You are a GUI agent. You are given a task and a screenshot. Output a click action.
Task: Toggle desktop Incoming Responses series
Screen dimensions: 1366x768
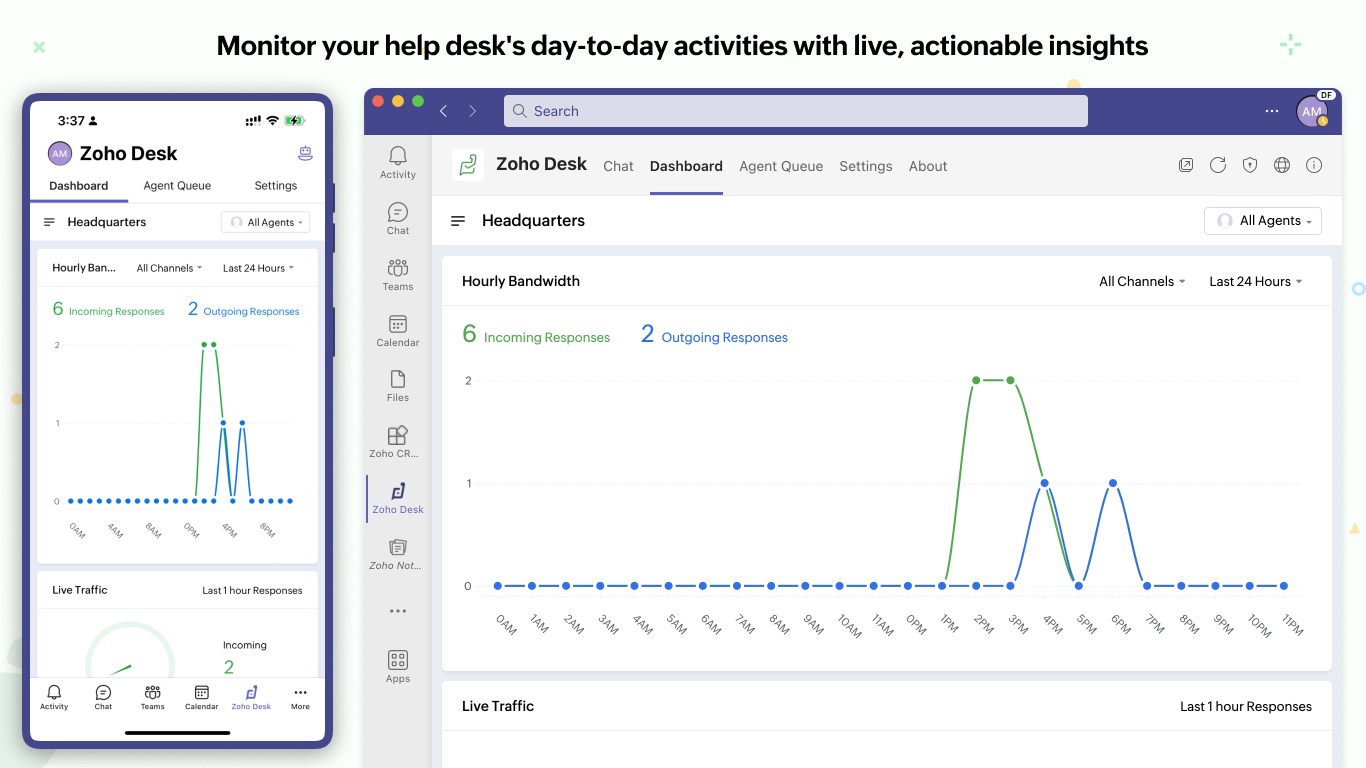536,335
